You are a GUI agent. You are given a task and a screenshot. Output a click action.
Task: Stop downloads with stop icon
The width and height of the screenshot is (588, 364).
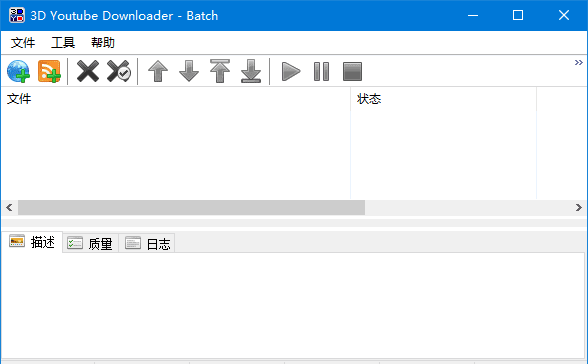(352, 71)
